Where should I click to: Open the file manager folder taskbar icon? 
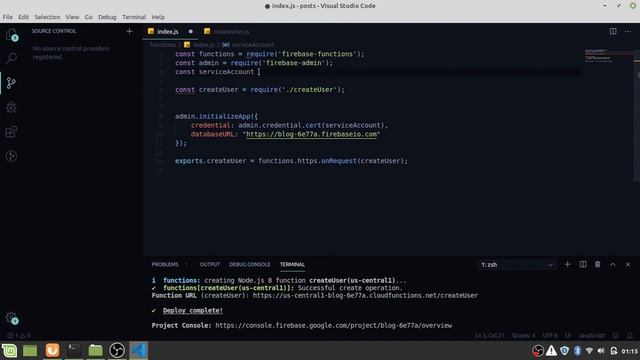(x=96, y=350)
